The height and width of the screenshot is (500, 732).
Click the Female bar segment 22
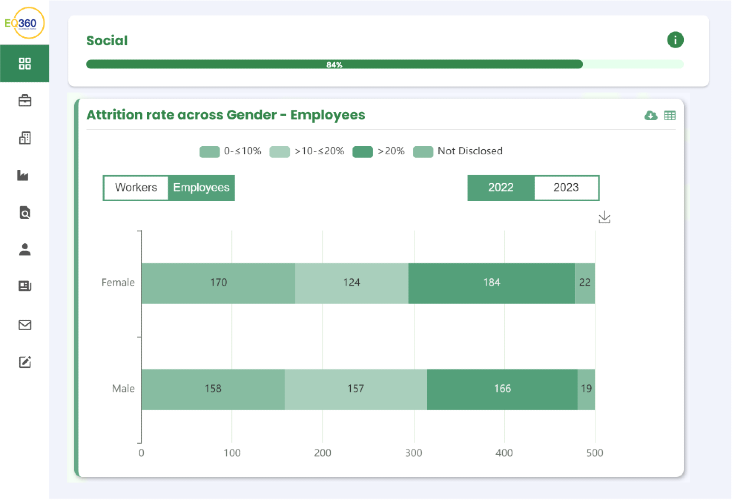[x=585, y=283]
